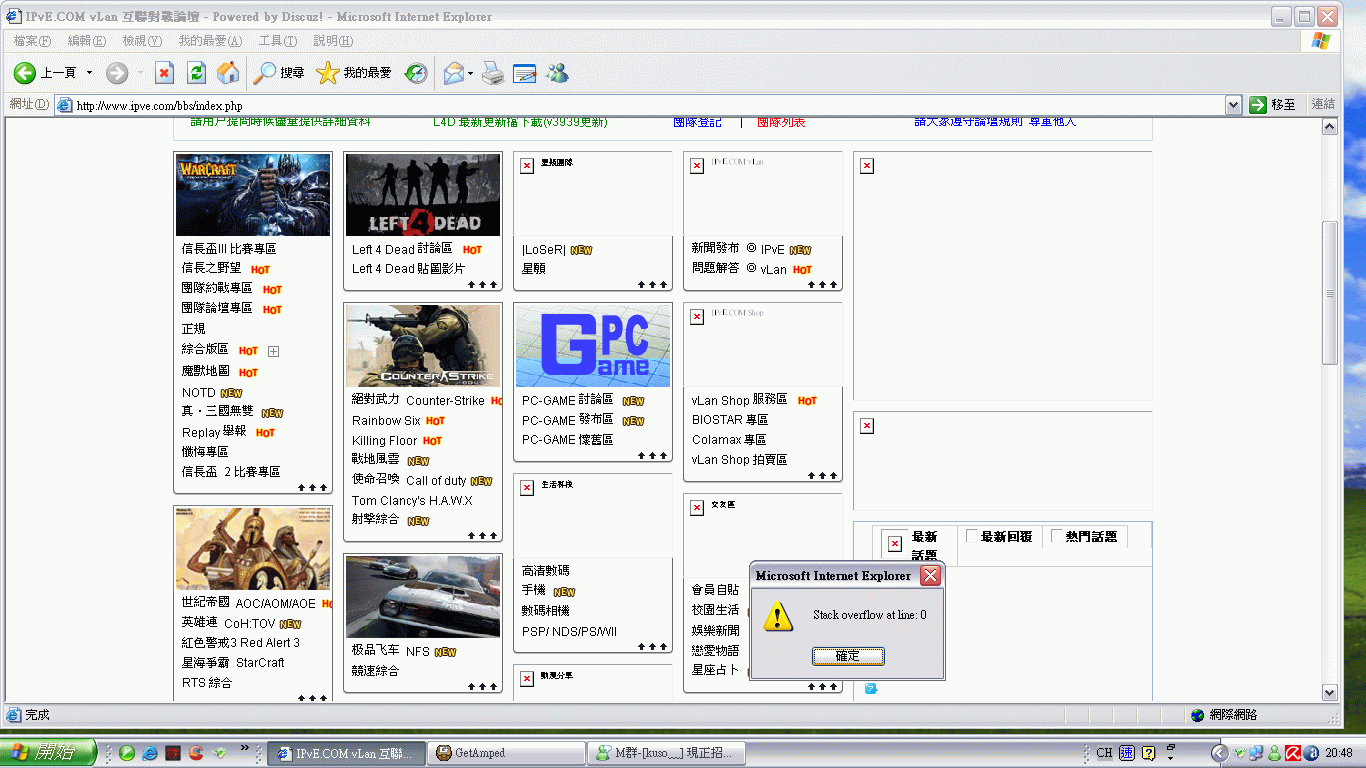The height and width of the screenshot is (768, 1366).
Task: Open the 檢視 menu
Action: (141, 41)
